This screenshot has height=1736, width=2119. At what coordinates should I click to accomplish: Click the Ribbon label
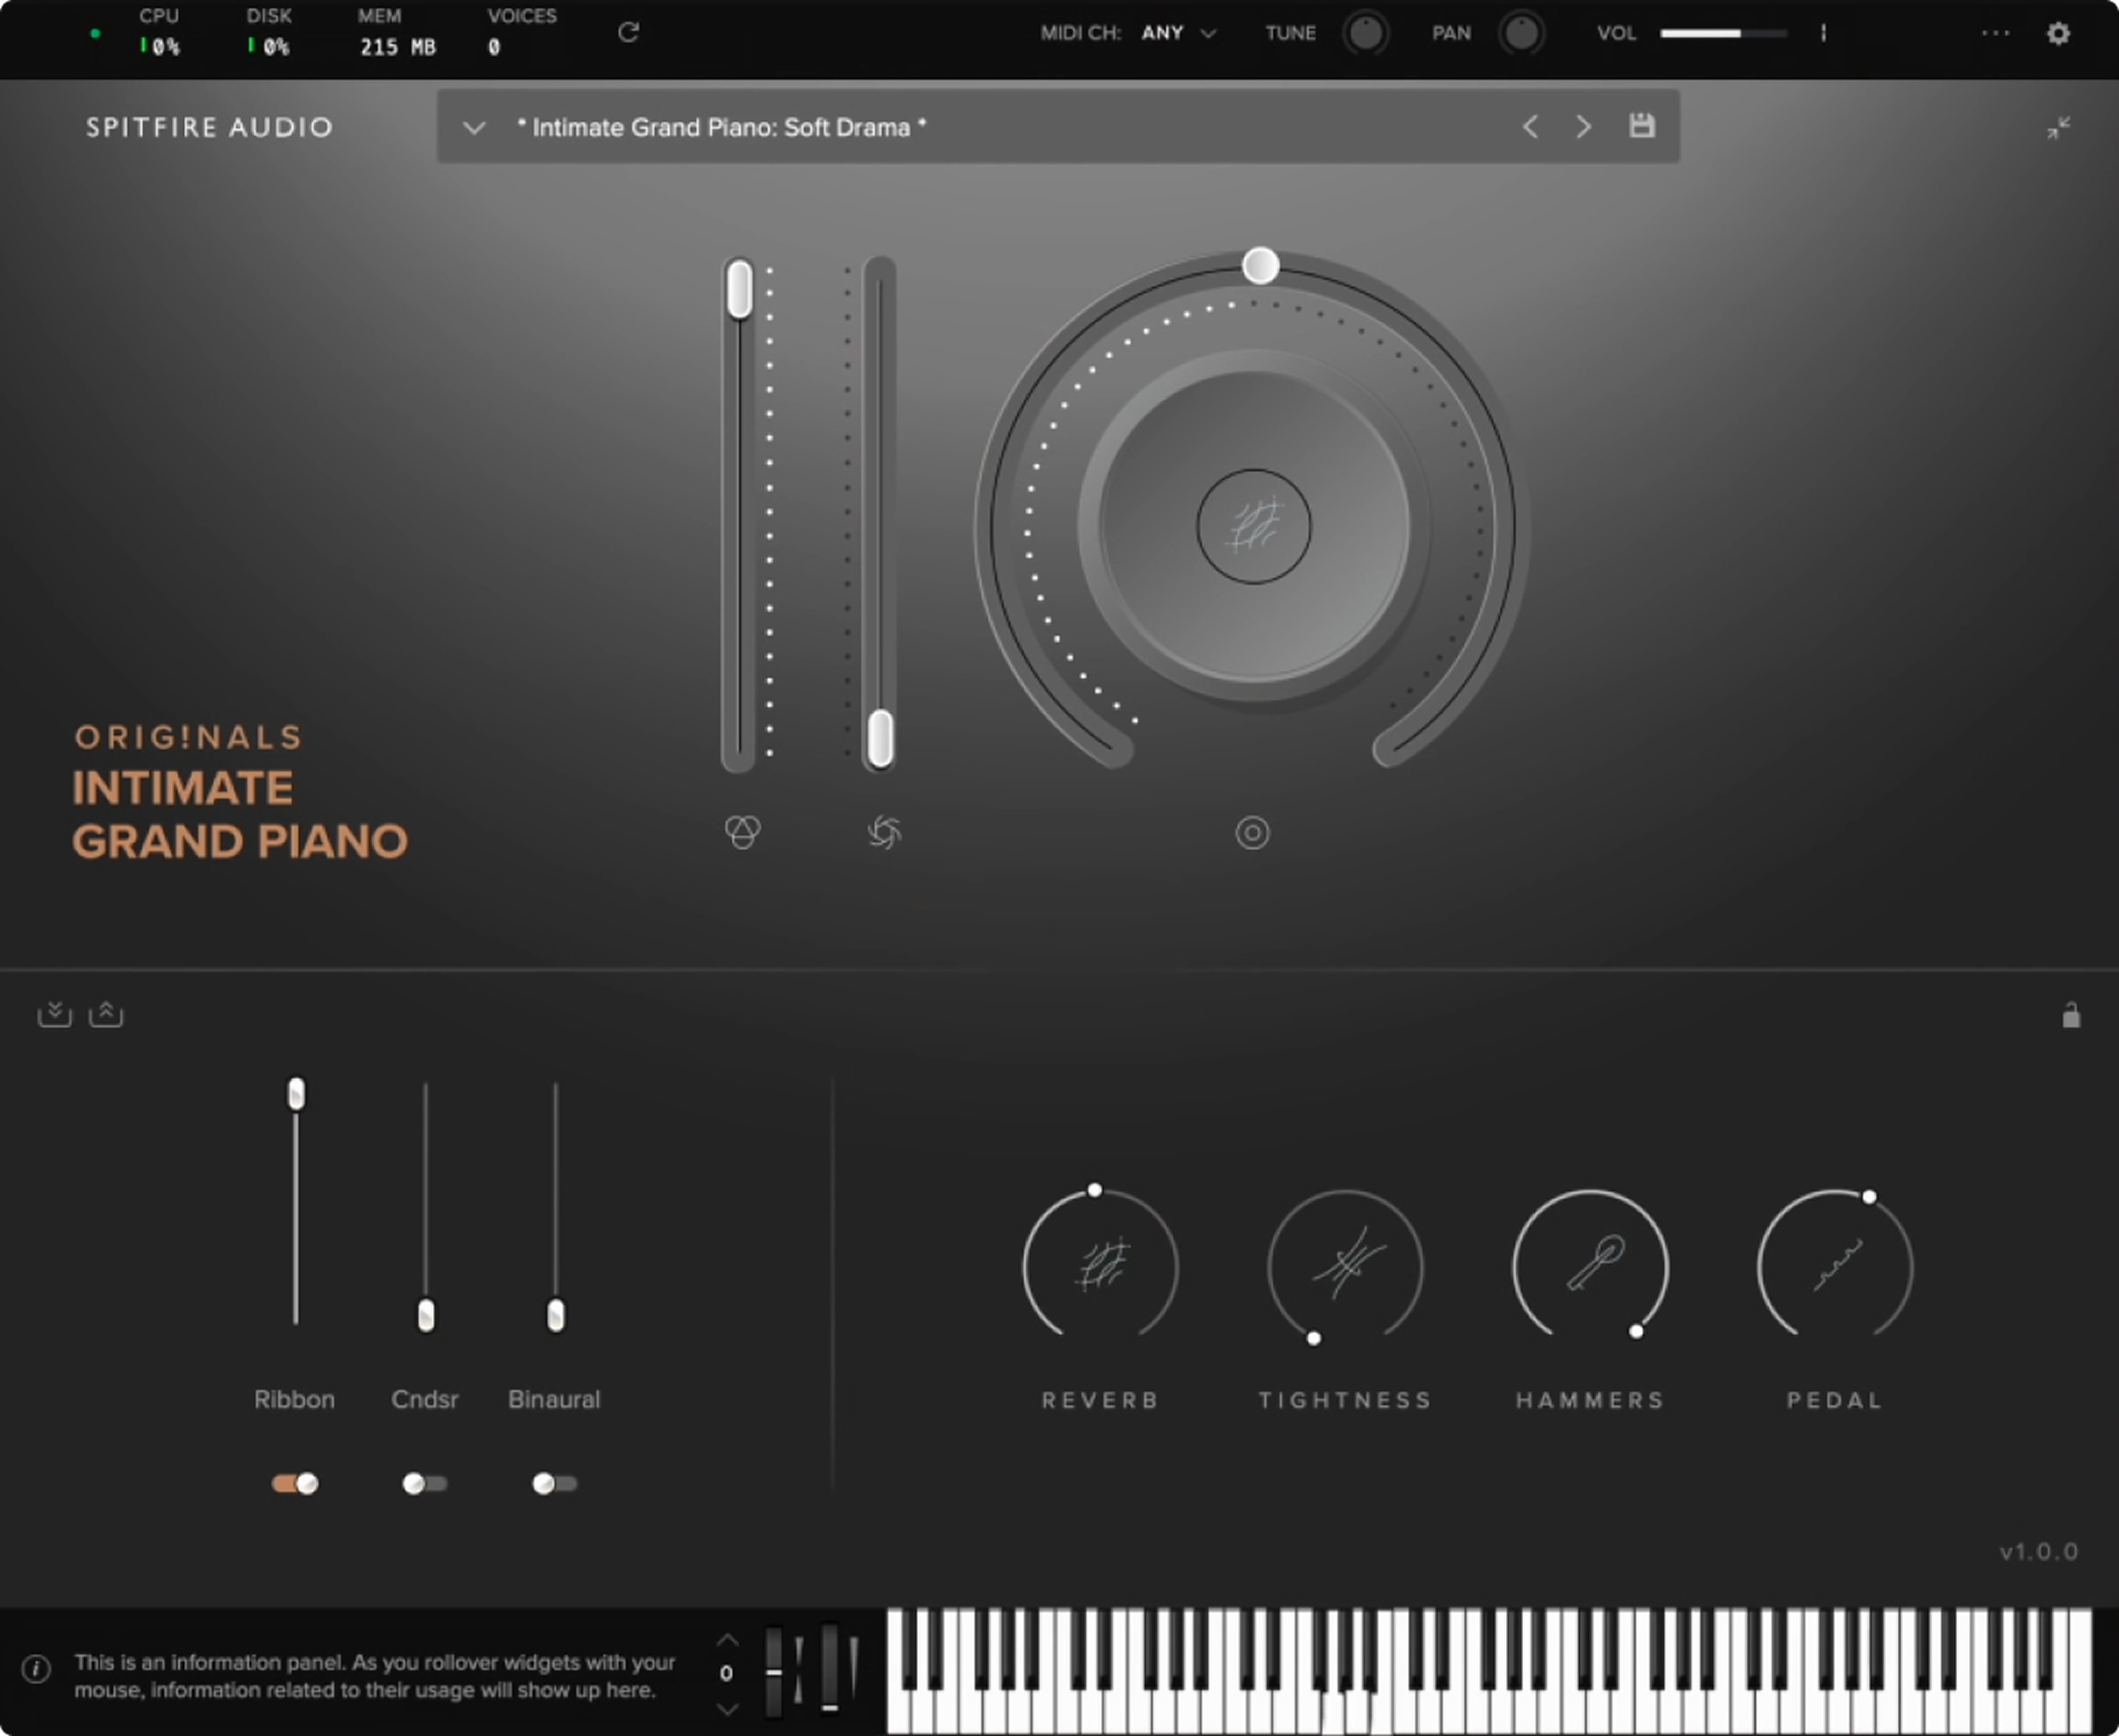[294, 1399]
